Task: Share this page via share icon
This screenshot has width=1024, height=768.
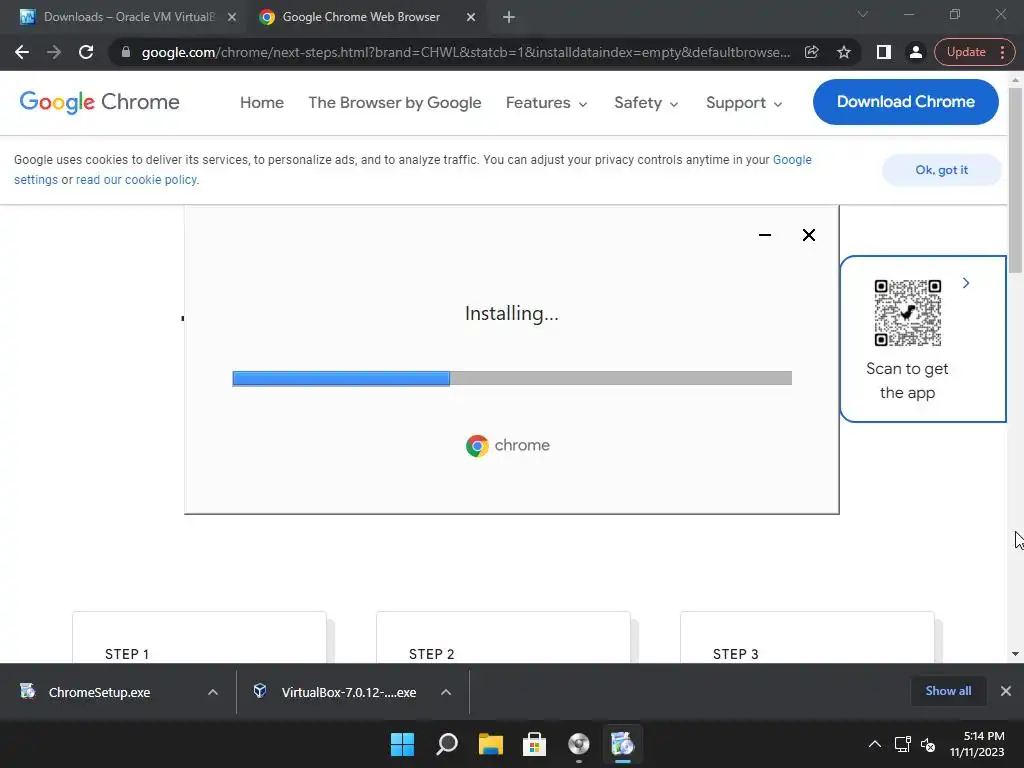Action: [x=811, y=52]
